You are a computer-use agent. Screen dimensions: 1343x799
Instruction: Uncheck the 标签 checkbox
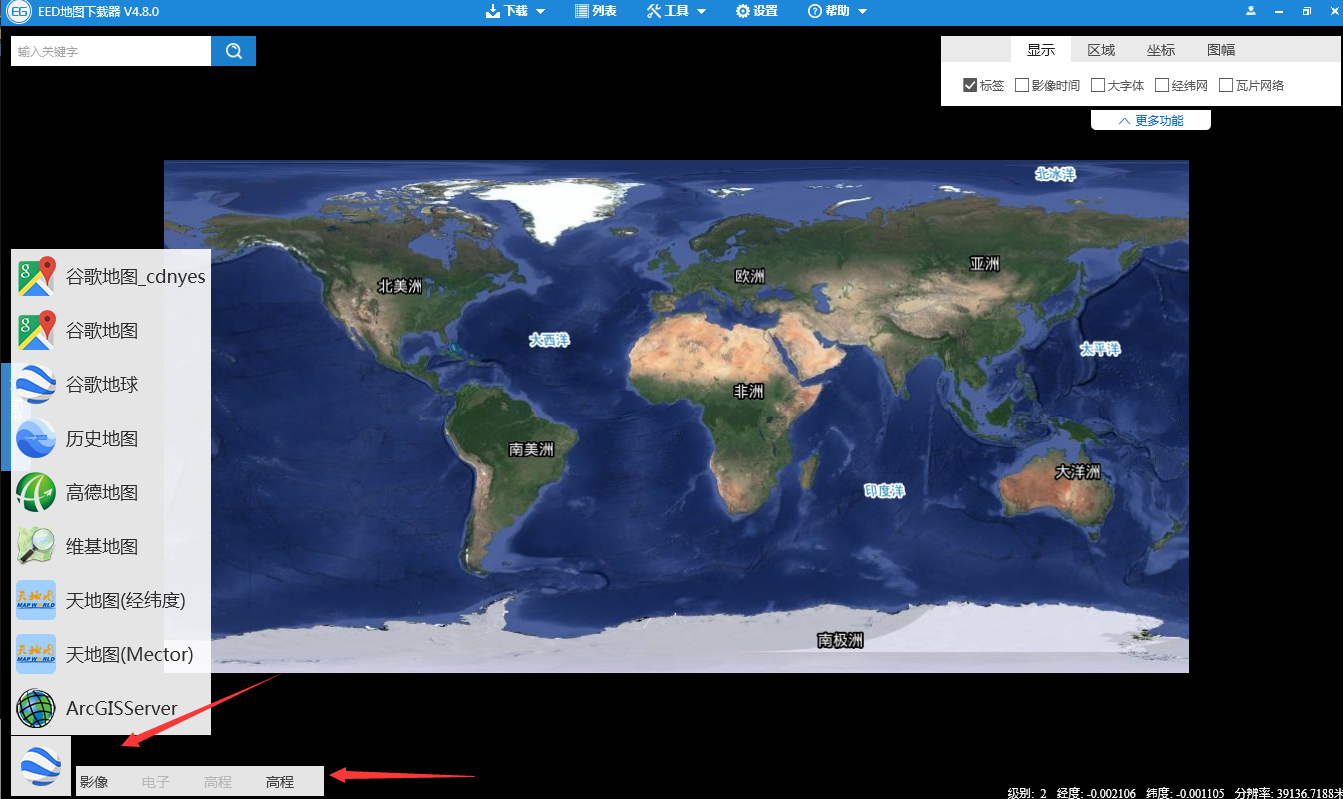(x=970, y=86)
